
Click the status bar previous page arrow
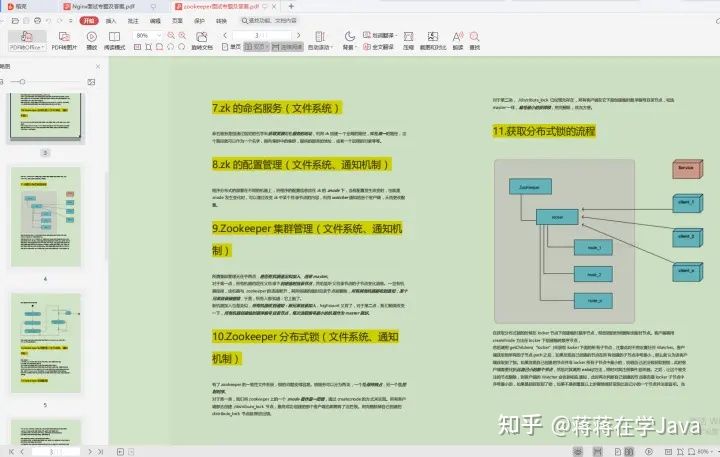[x=22, y=452]
